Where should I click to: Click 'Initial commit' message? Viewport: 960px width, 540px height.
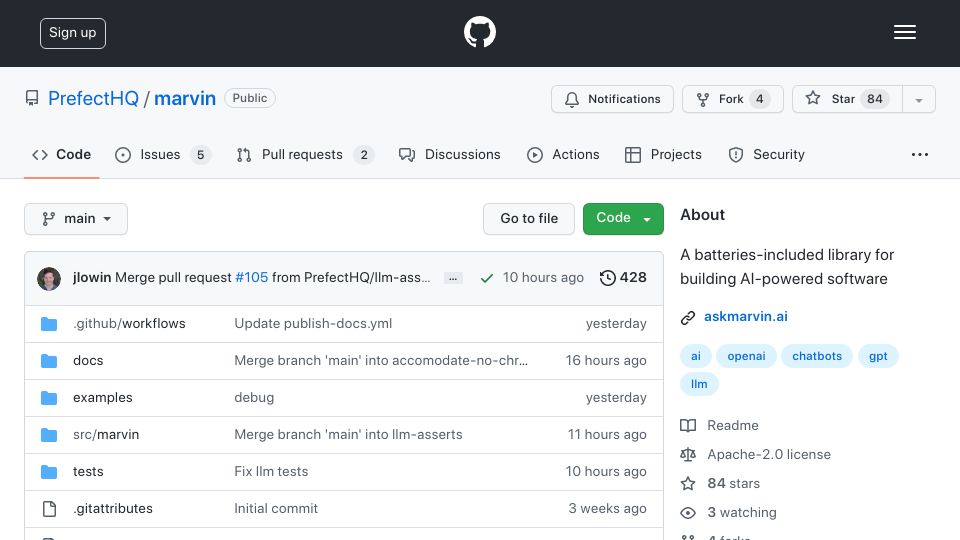276,509
